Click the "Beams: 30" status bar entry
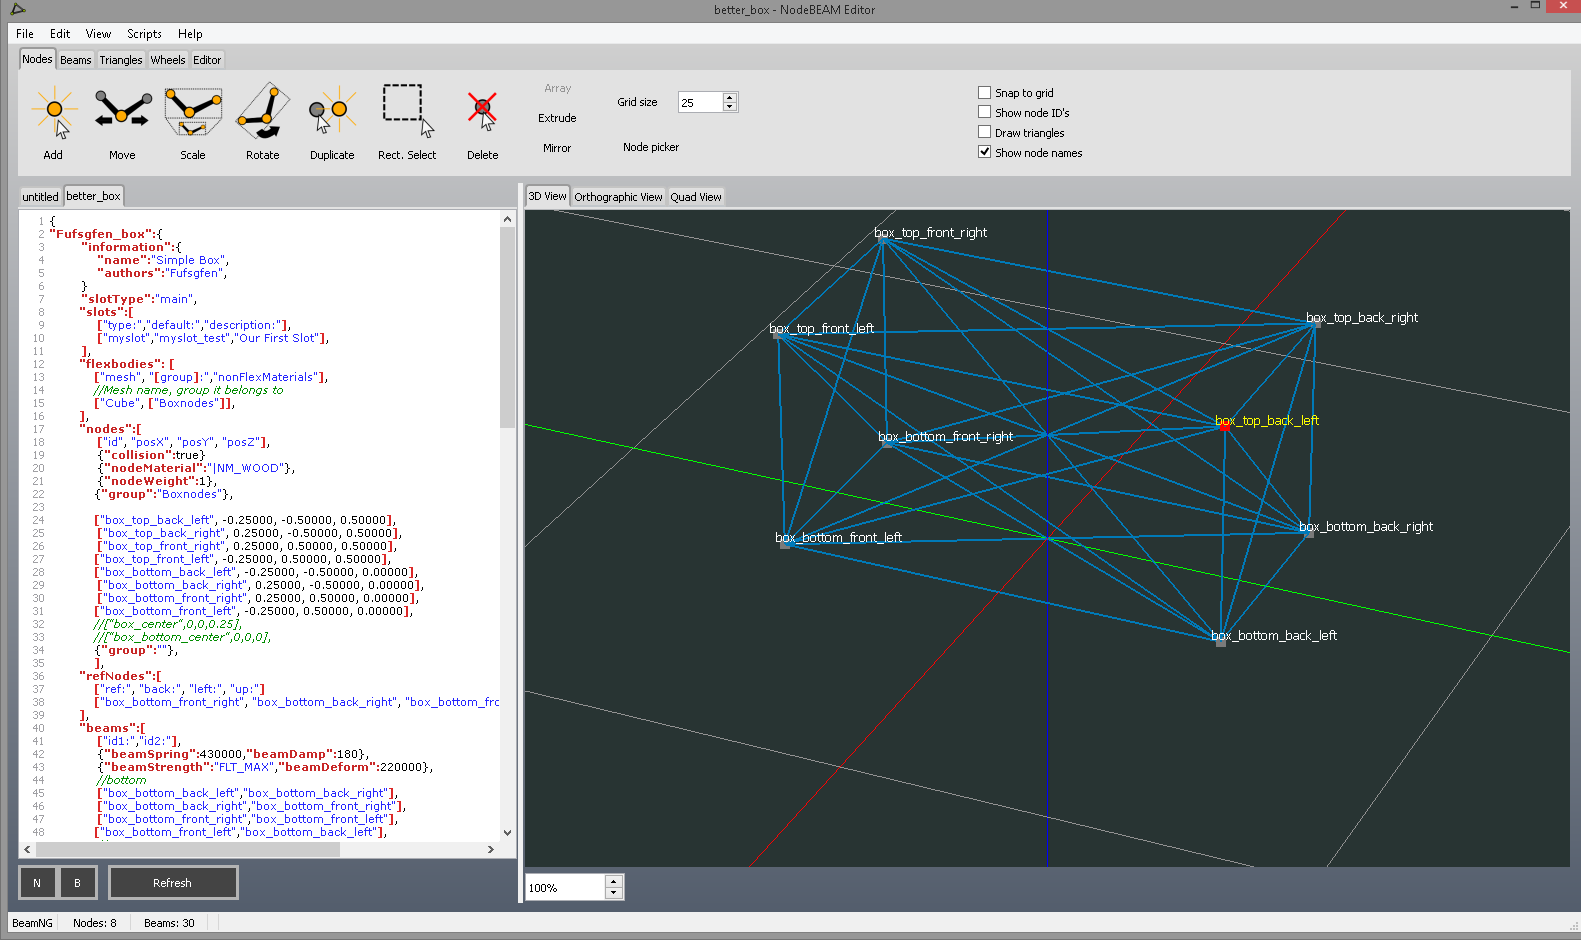 (169, 923)
